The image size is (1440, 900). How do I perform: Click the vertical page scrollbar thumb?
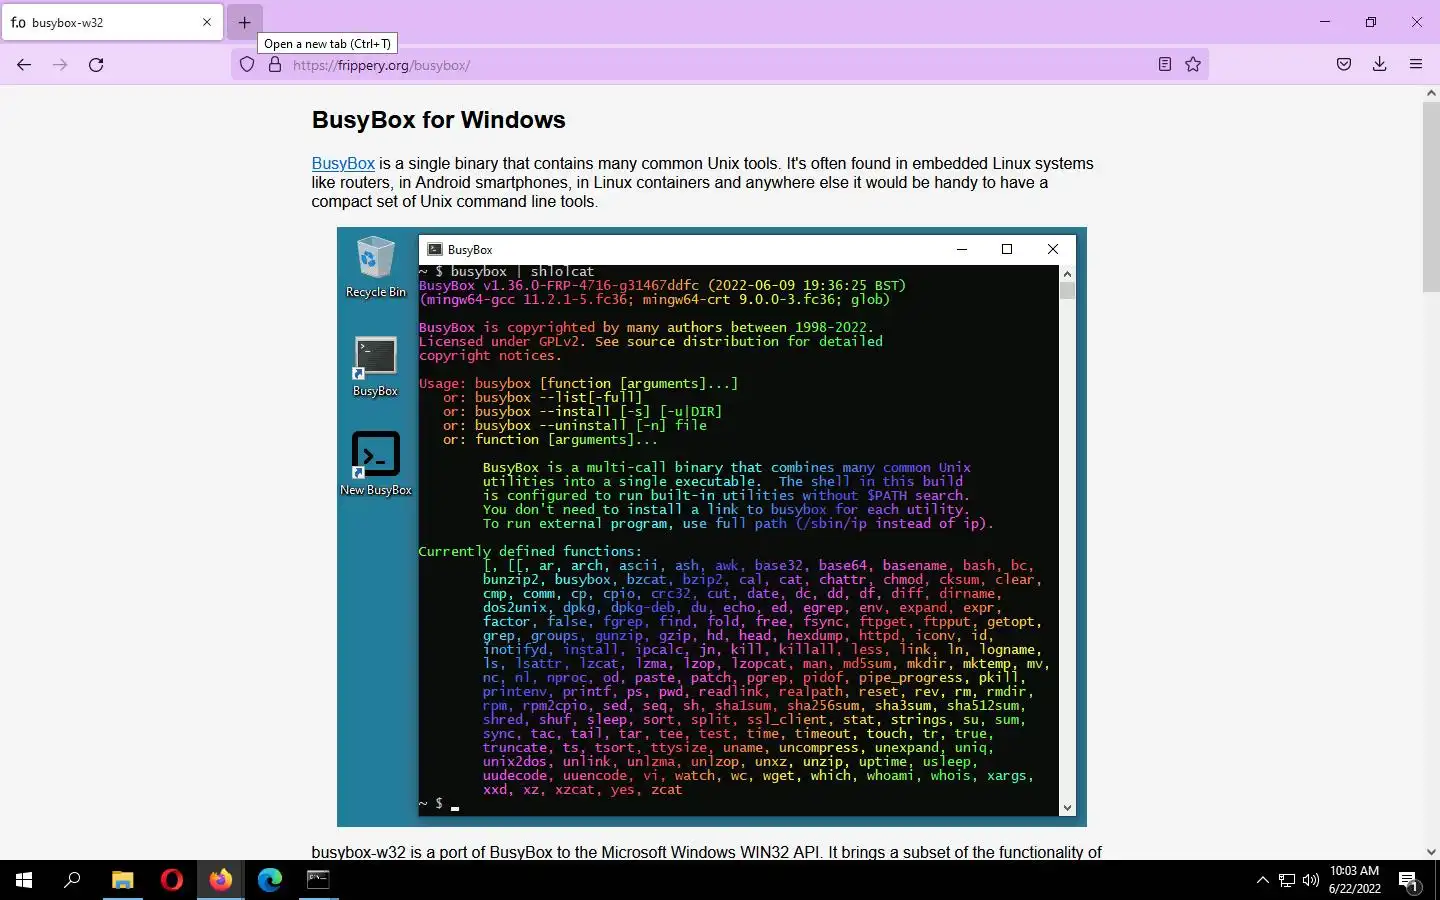[1431, 196]
